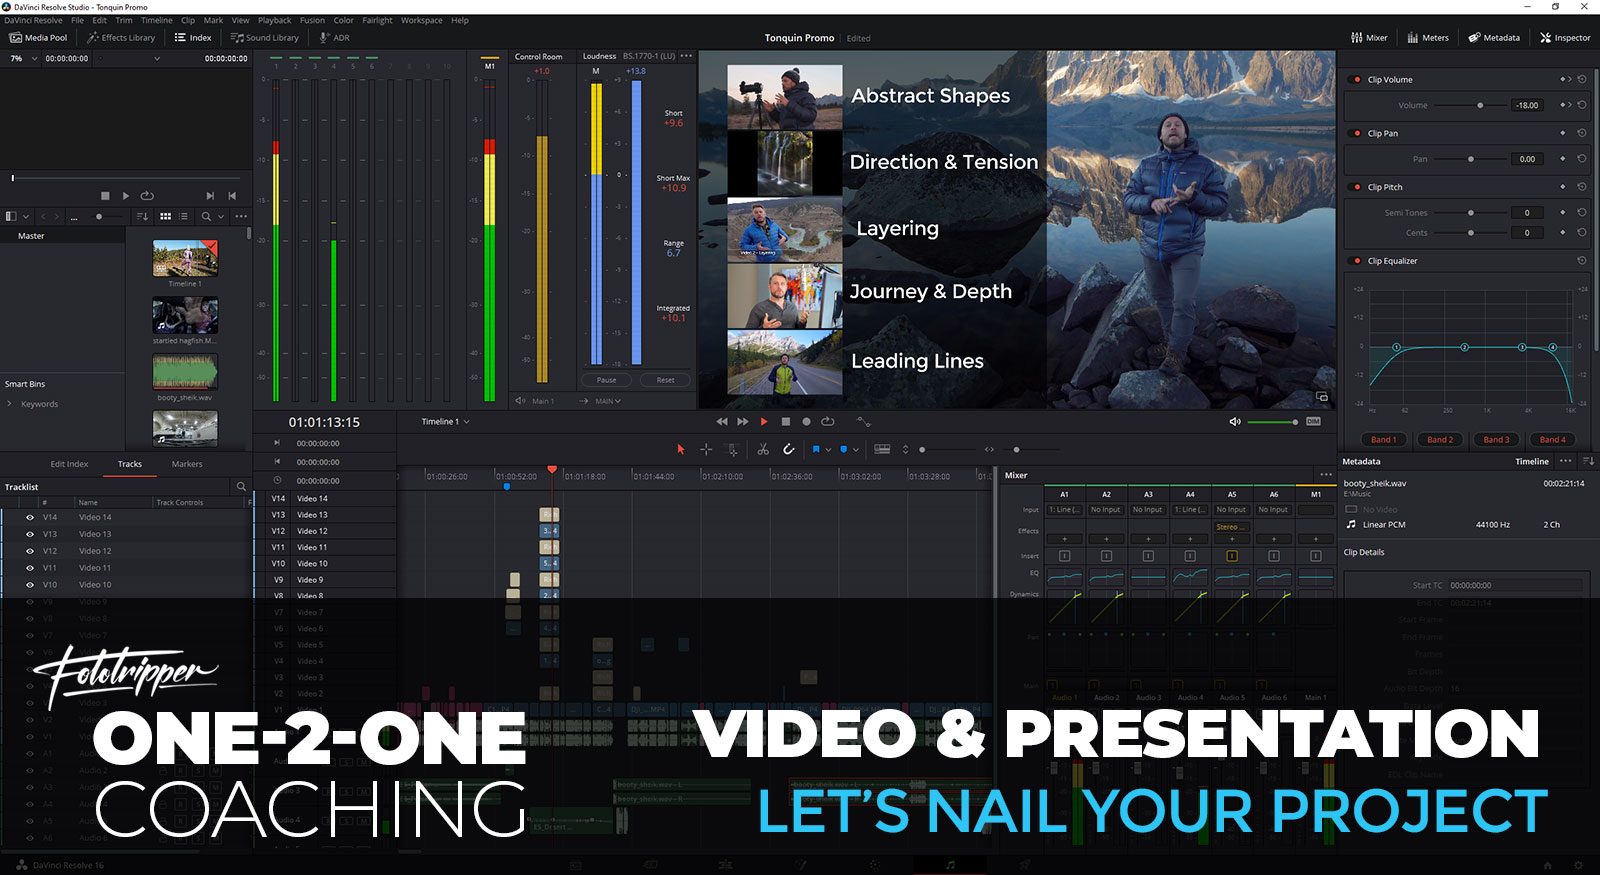
Task: Mute monitor with speaker icon
Action: click(1235, 422)
